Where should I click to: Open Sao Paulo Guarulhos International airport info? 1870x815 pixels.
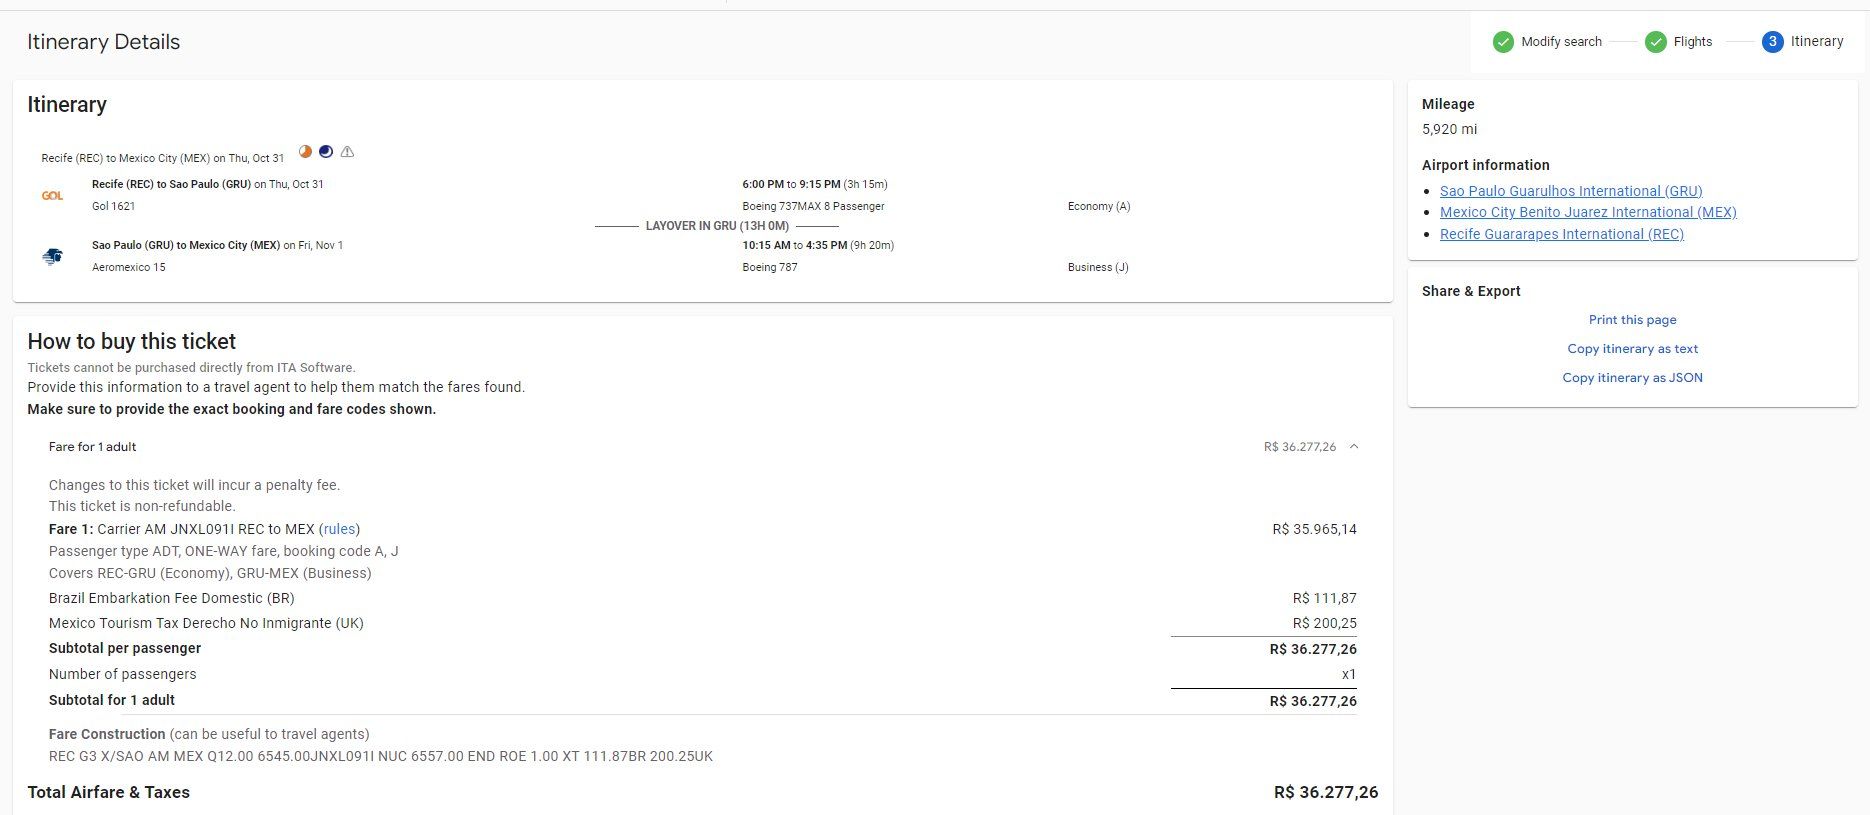click(1570, 191)
